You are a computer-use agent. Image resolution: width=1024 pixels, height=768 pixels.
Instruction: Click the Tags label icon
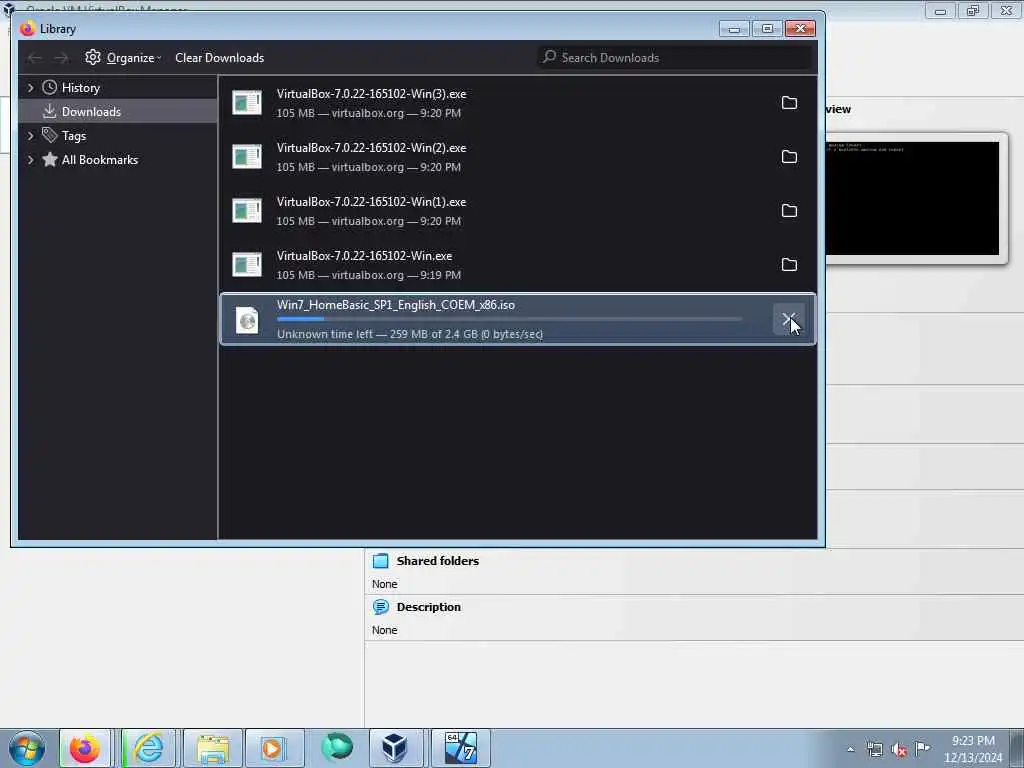click(x=50, y=135)
